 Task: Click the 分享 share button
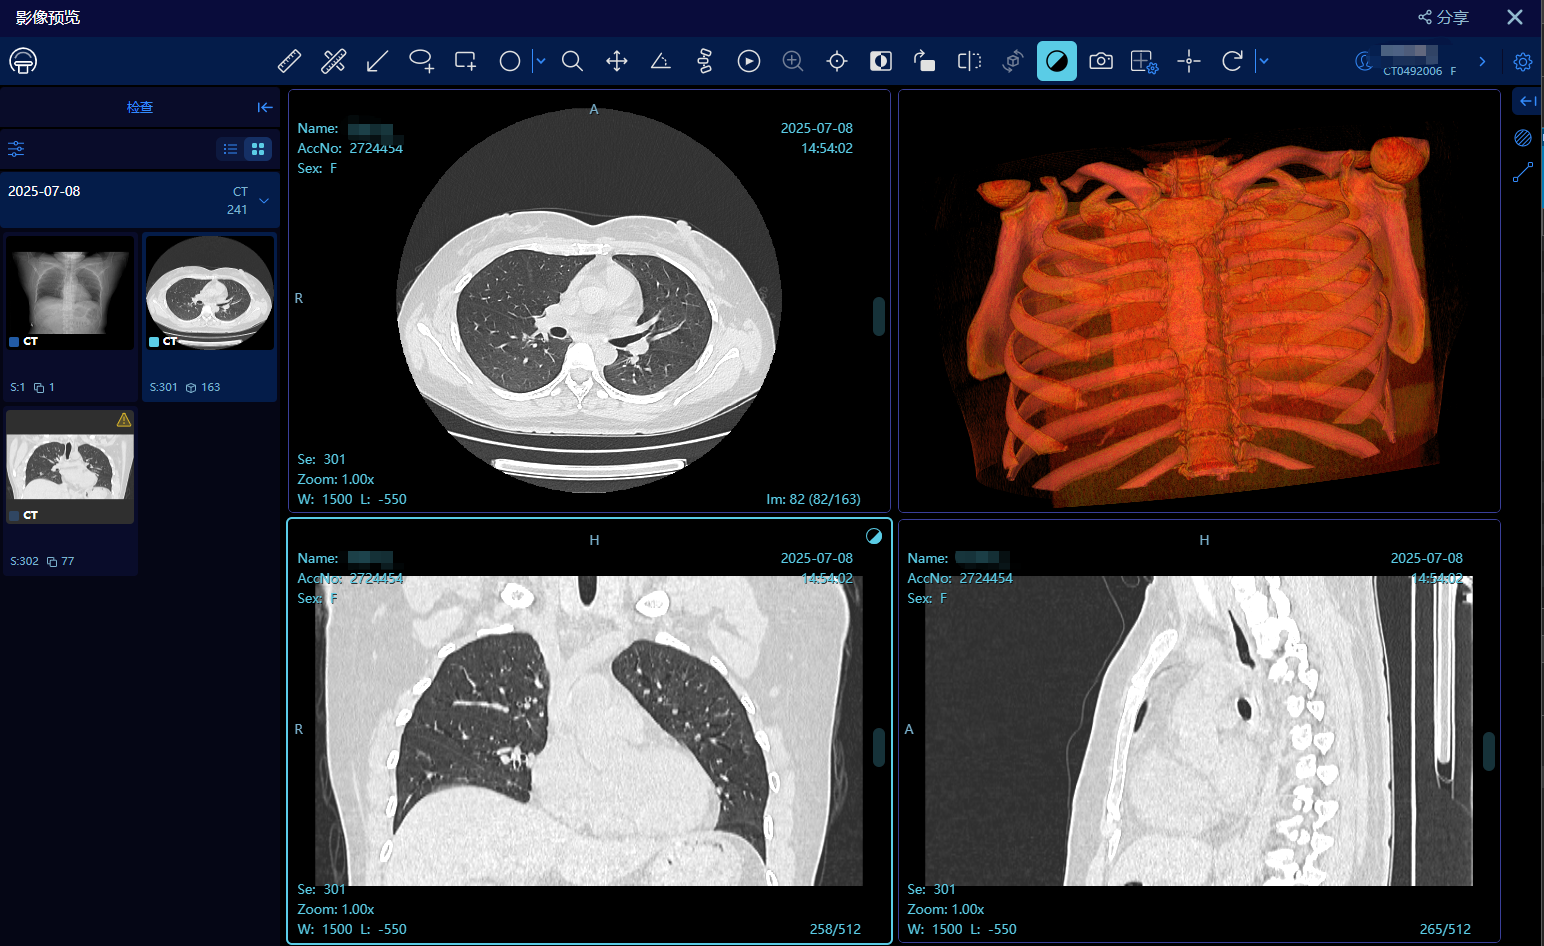[x=1443, y=17]
